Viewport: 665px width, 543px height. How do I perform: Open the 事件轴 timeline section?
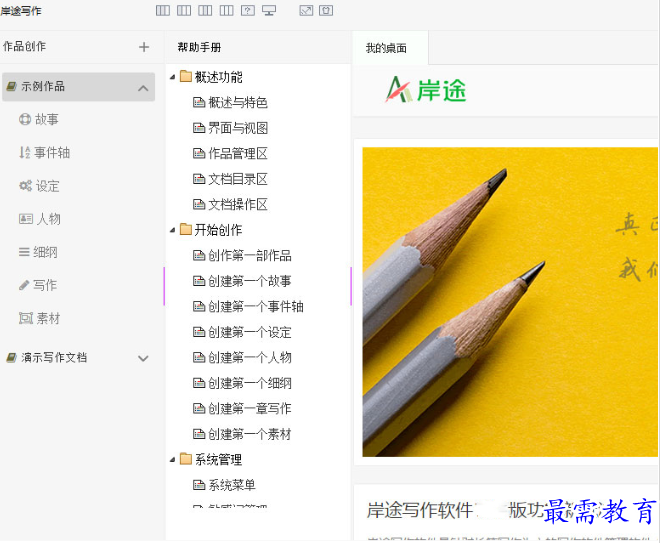click(x=51, y=153)
